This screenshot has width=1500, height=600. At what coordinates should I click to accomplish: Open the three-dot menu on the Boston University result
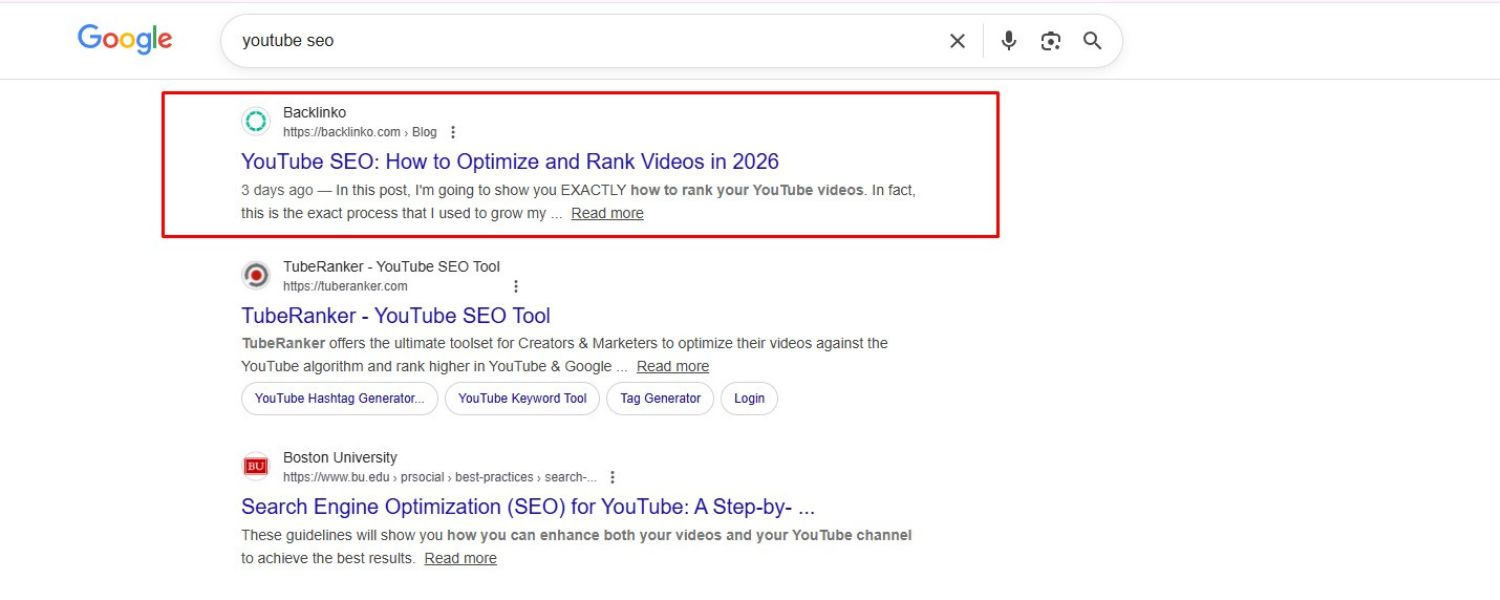click(611, 477)
